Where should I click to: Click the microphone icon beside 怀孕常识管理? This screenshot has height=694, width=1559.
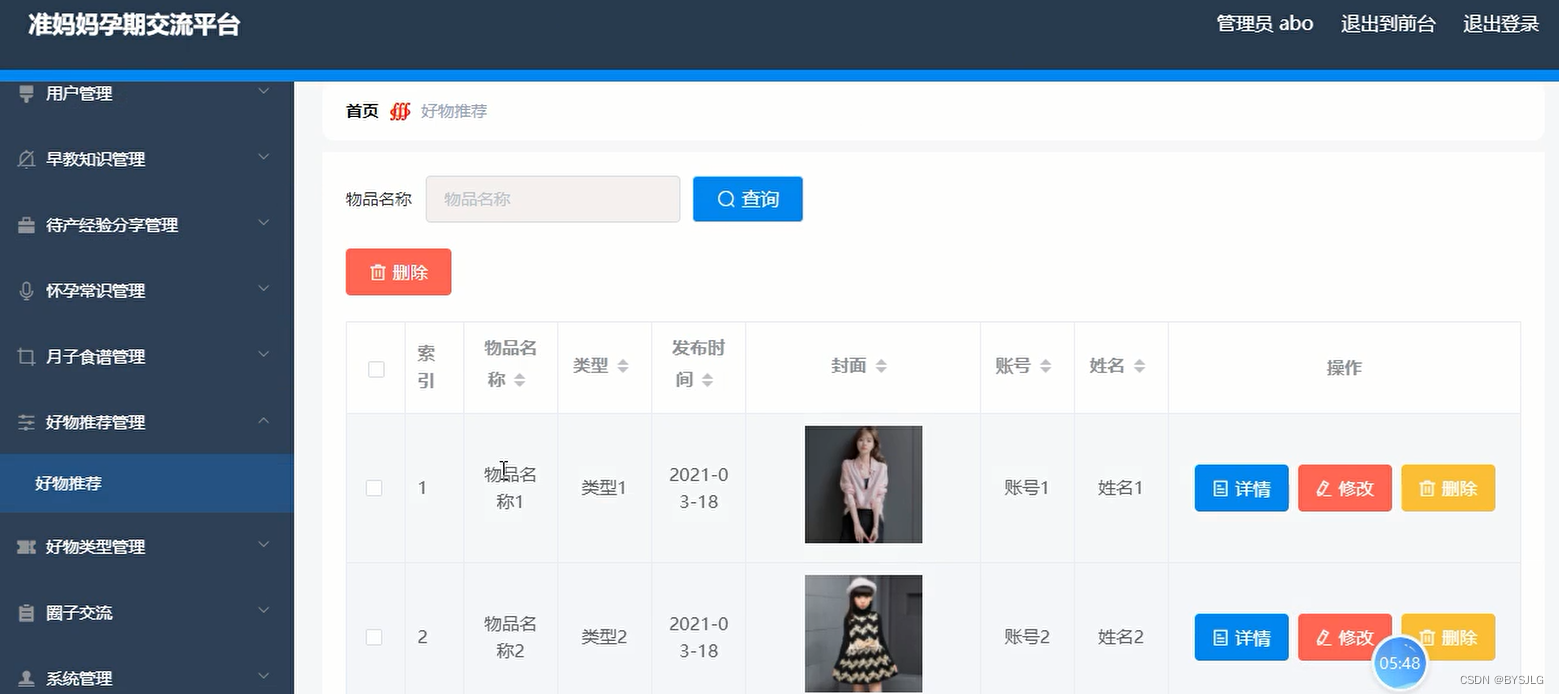[27, 291]
